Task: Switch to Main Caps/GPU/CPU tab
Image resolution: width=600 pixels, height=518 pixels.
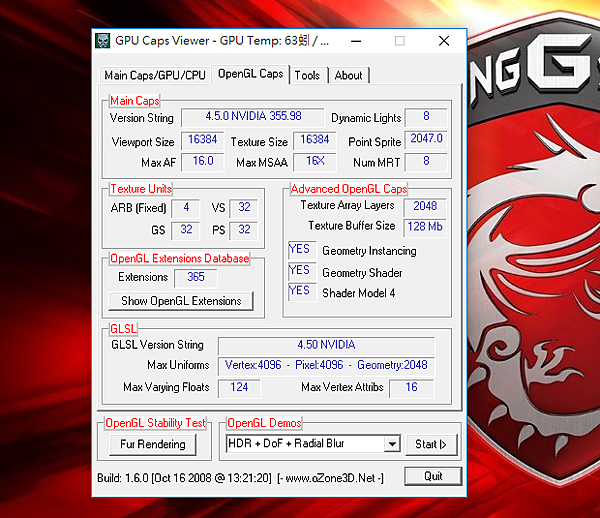Action: 155,75
